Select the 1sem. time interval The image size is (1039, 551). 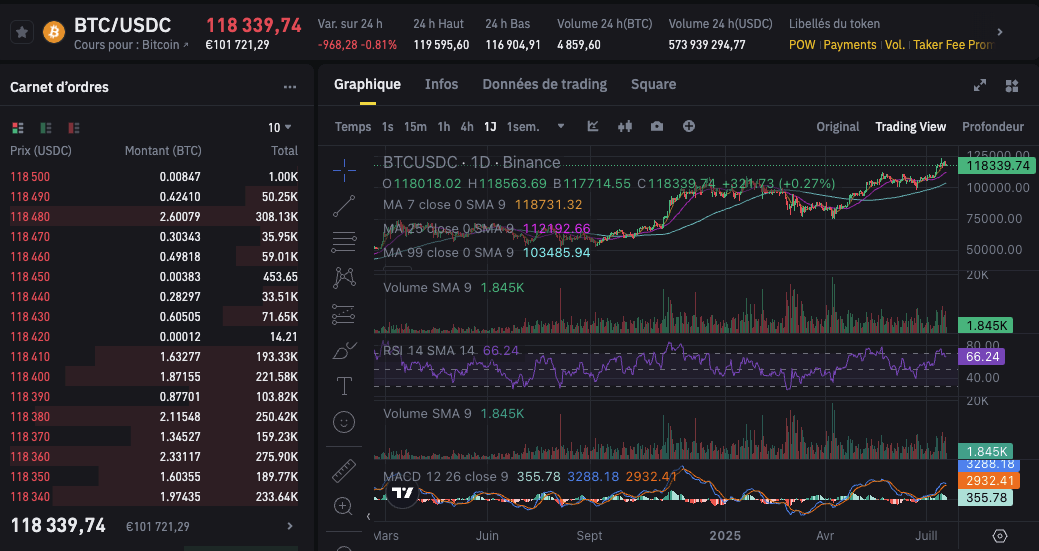click(523, 126)
